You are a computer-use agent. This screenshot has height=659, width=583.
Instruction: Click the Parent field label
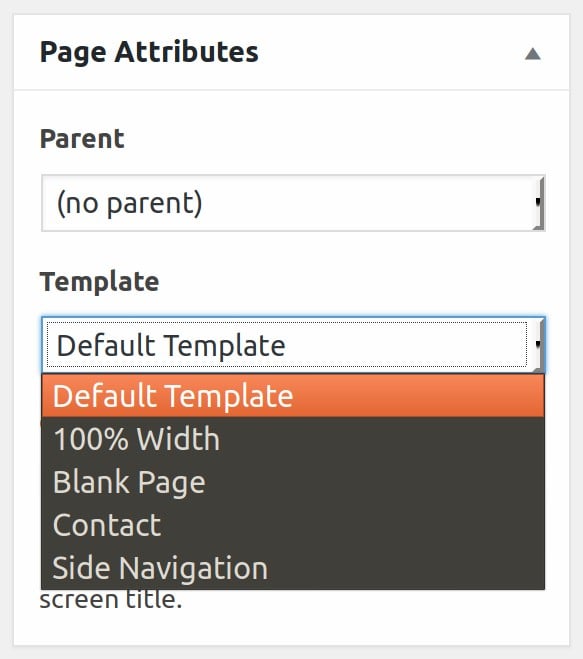coord(82,139)
